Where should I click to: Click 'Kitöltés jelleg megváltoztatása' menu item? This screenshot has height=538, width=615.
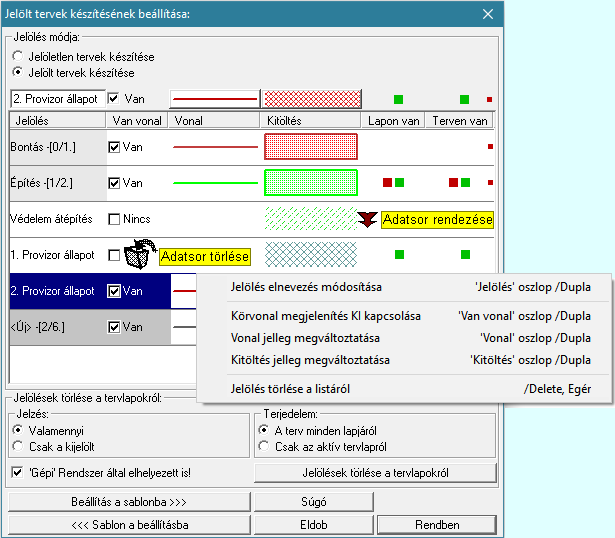(x=309, y=359)
